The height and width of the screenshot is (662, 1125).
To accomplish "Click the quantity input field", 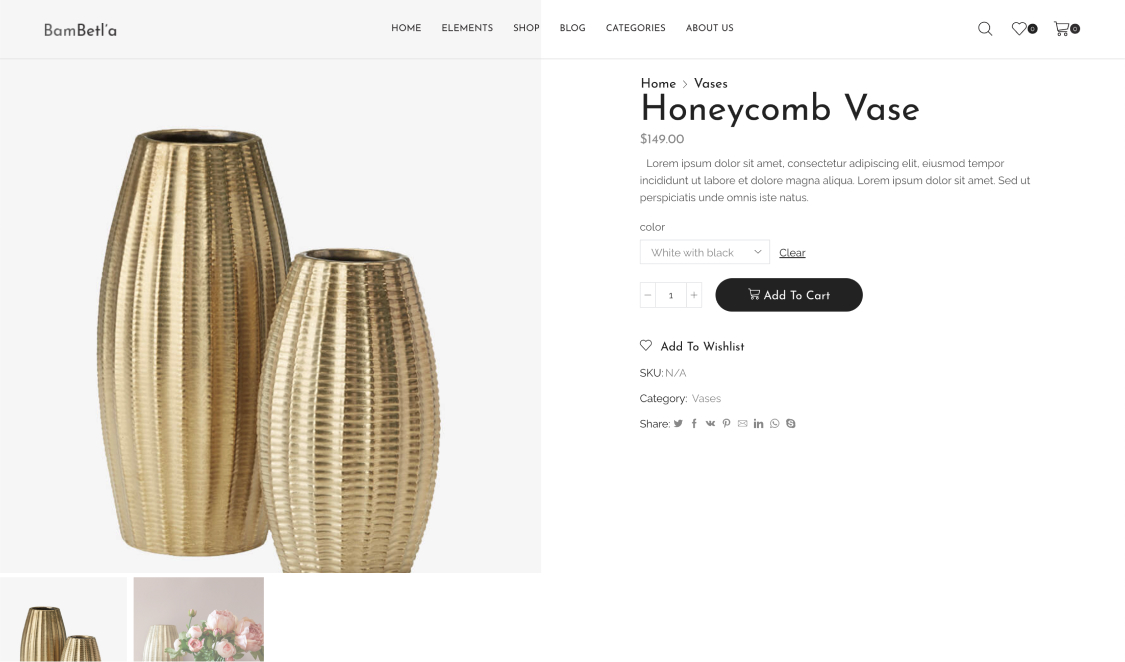I will point(671,295).
